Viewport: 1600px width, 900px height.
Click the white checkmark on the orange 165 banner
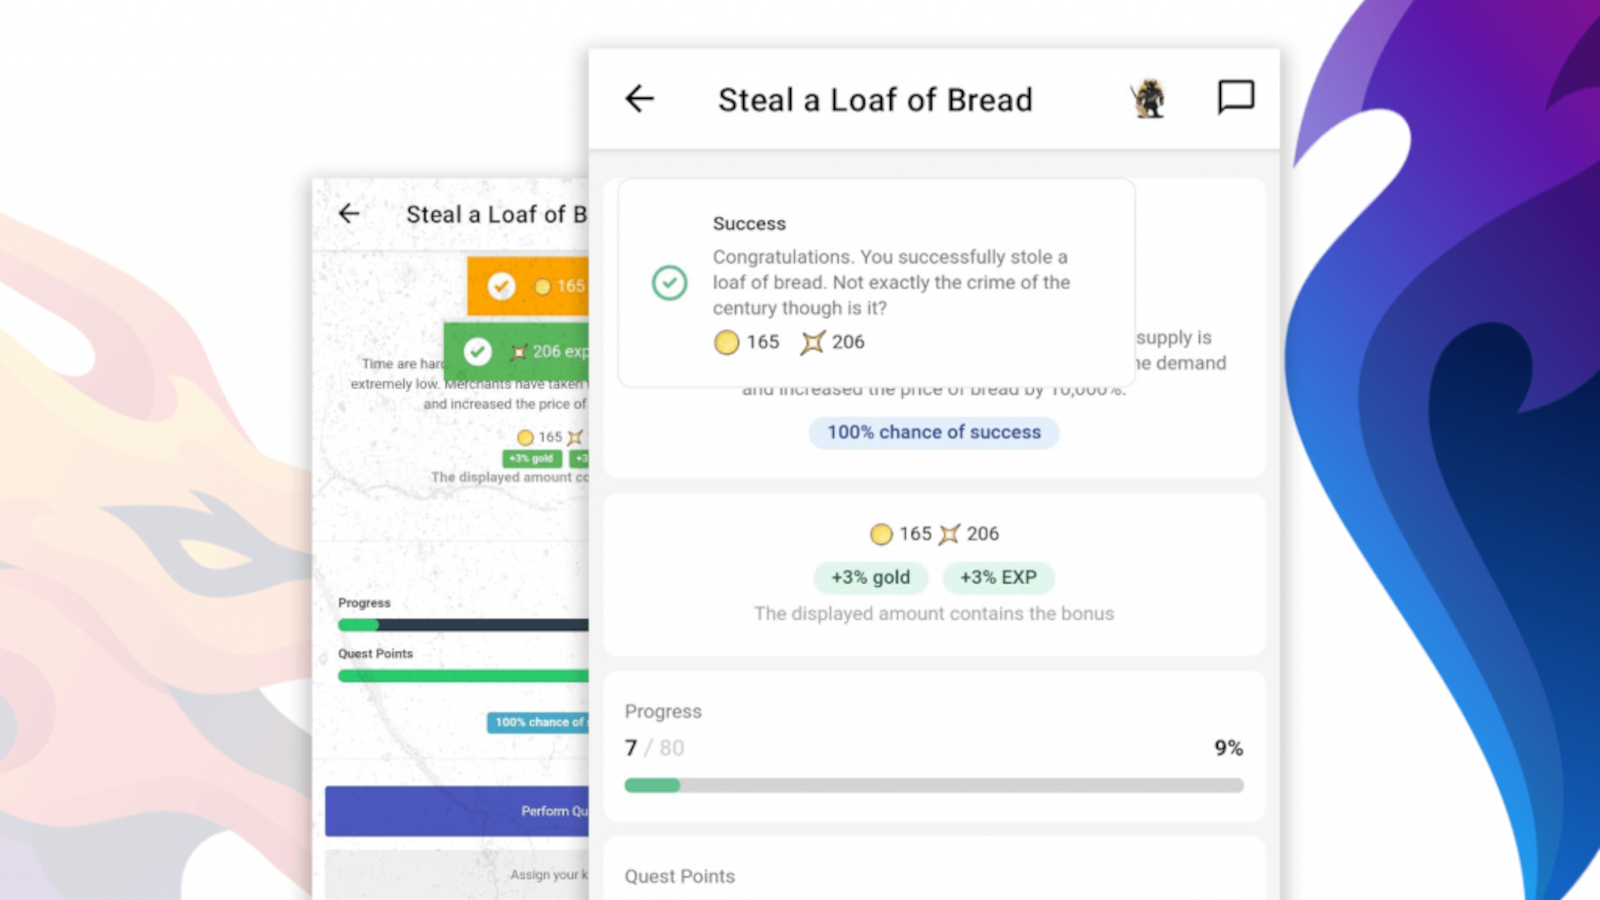pos(501,286)
